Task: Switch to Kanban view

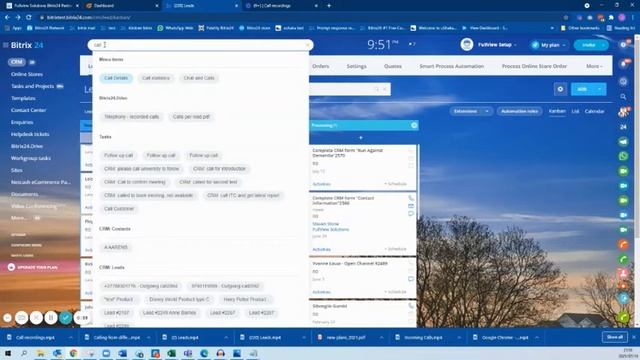Action: click(x=557, y=111)
